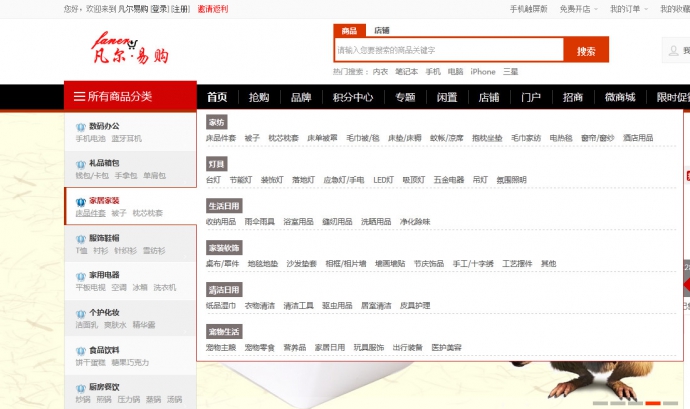The height and width of the screenshot is (409, 690).
Task: Open the 免费开店 dropdown
Action: click(x=579, y=9)
